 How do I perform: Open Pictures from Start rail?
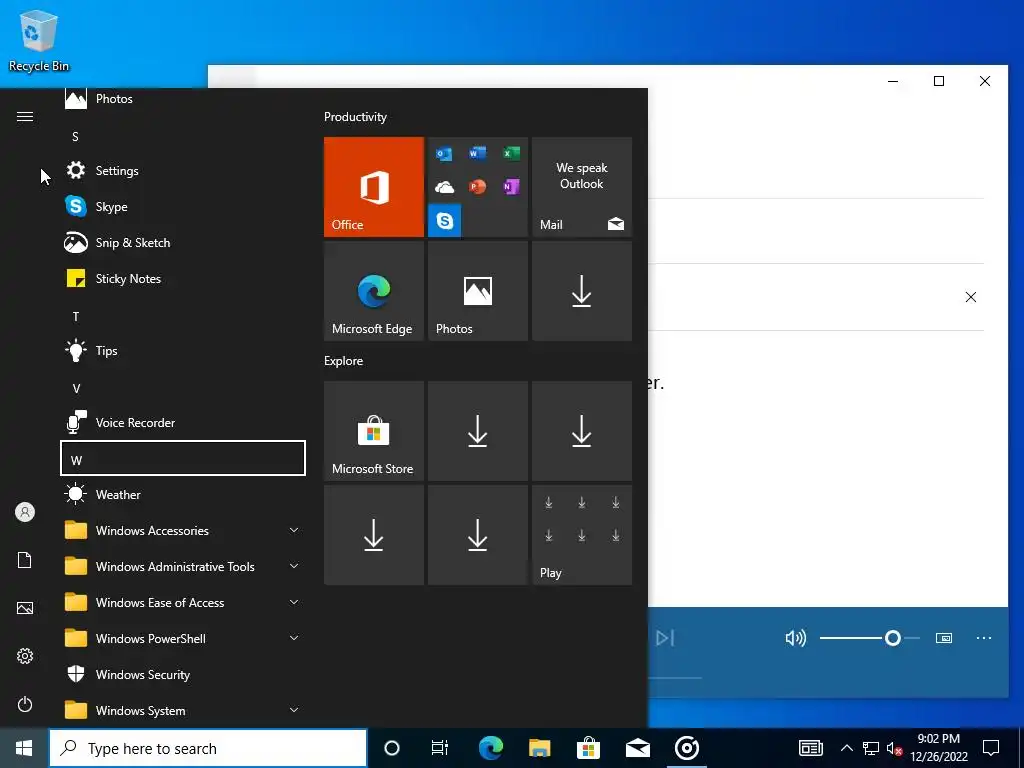point(25,608)
